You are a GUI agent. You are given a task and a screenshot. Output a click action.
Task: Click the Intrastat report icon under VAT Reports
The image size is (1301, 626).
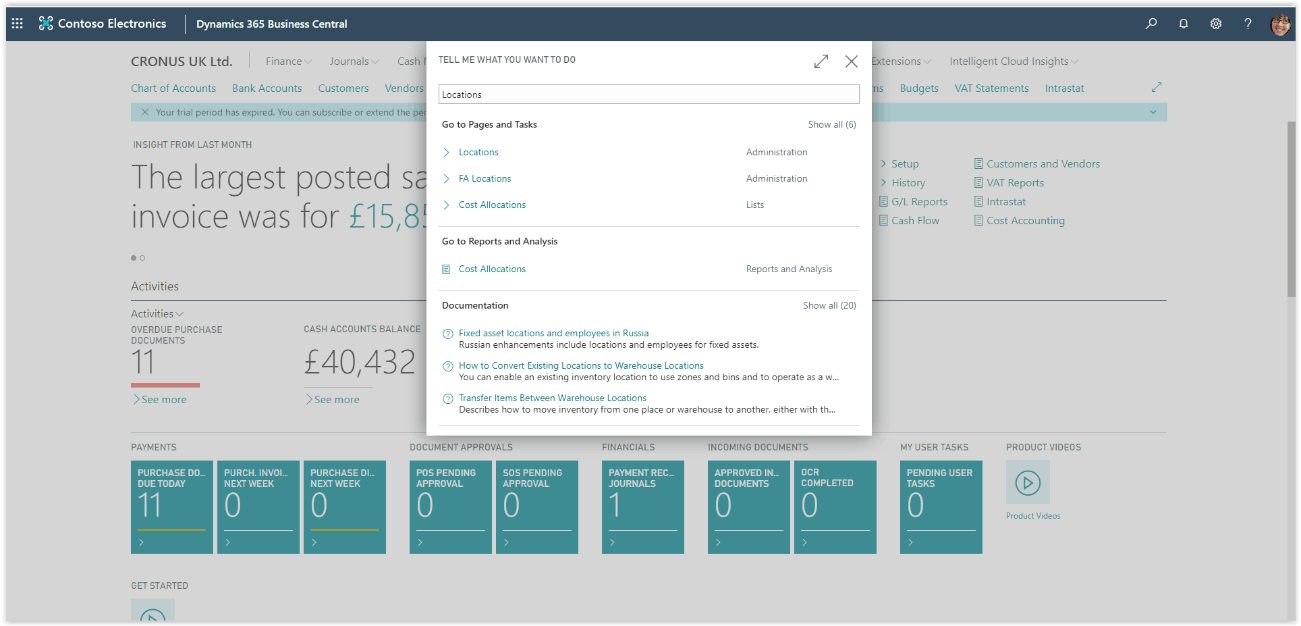(979, 202)
